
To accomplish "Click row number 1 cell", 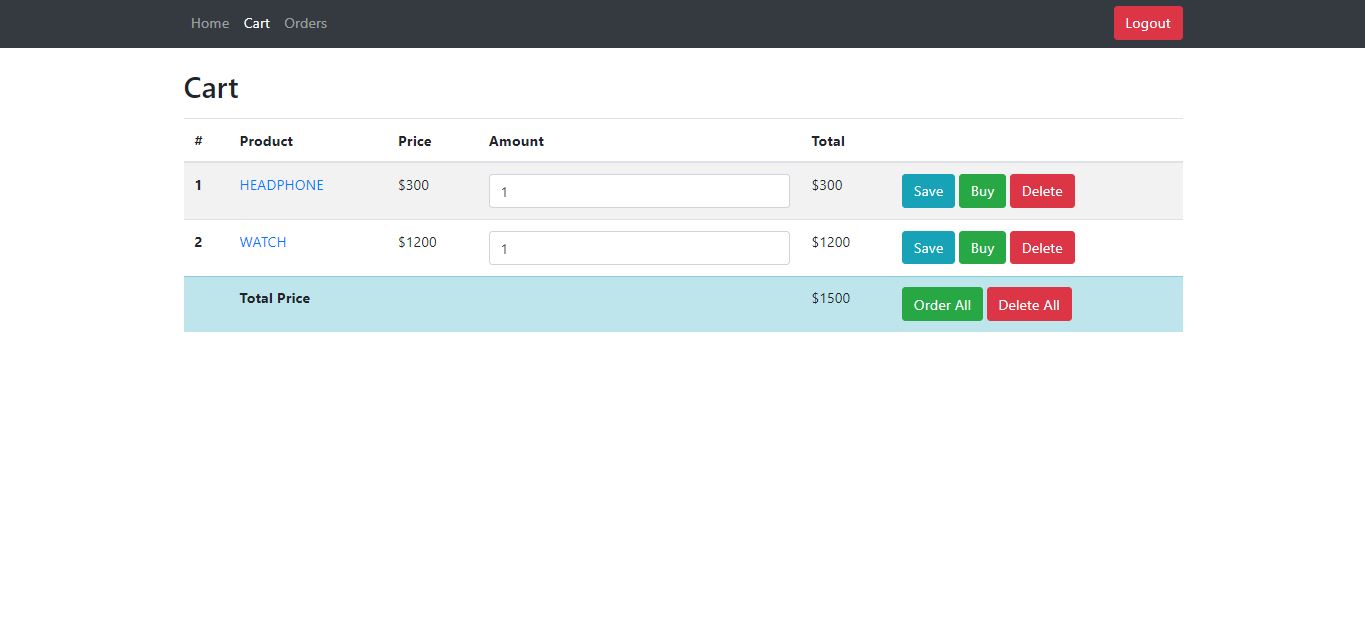I will pyautogui.click(x=198, y=185).
